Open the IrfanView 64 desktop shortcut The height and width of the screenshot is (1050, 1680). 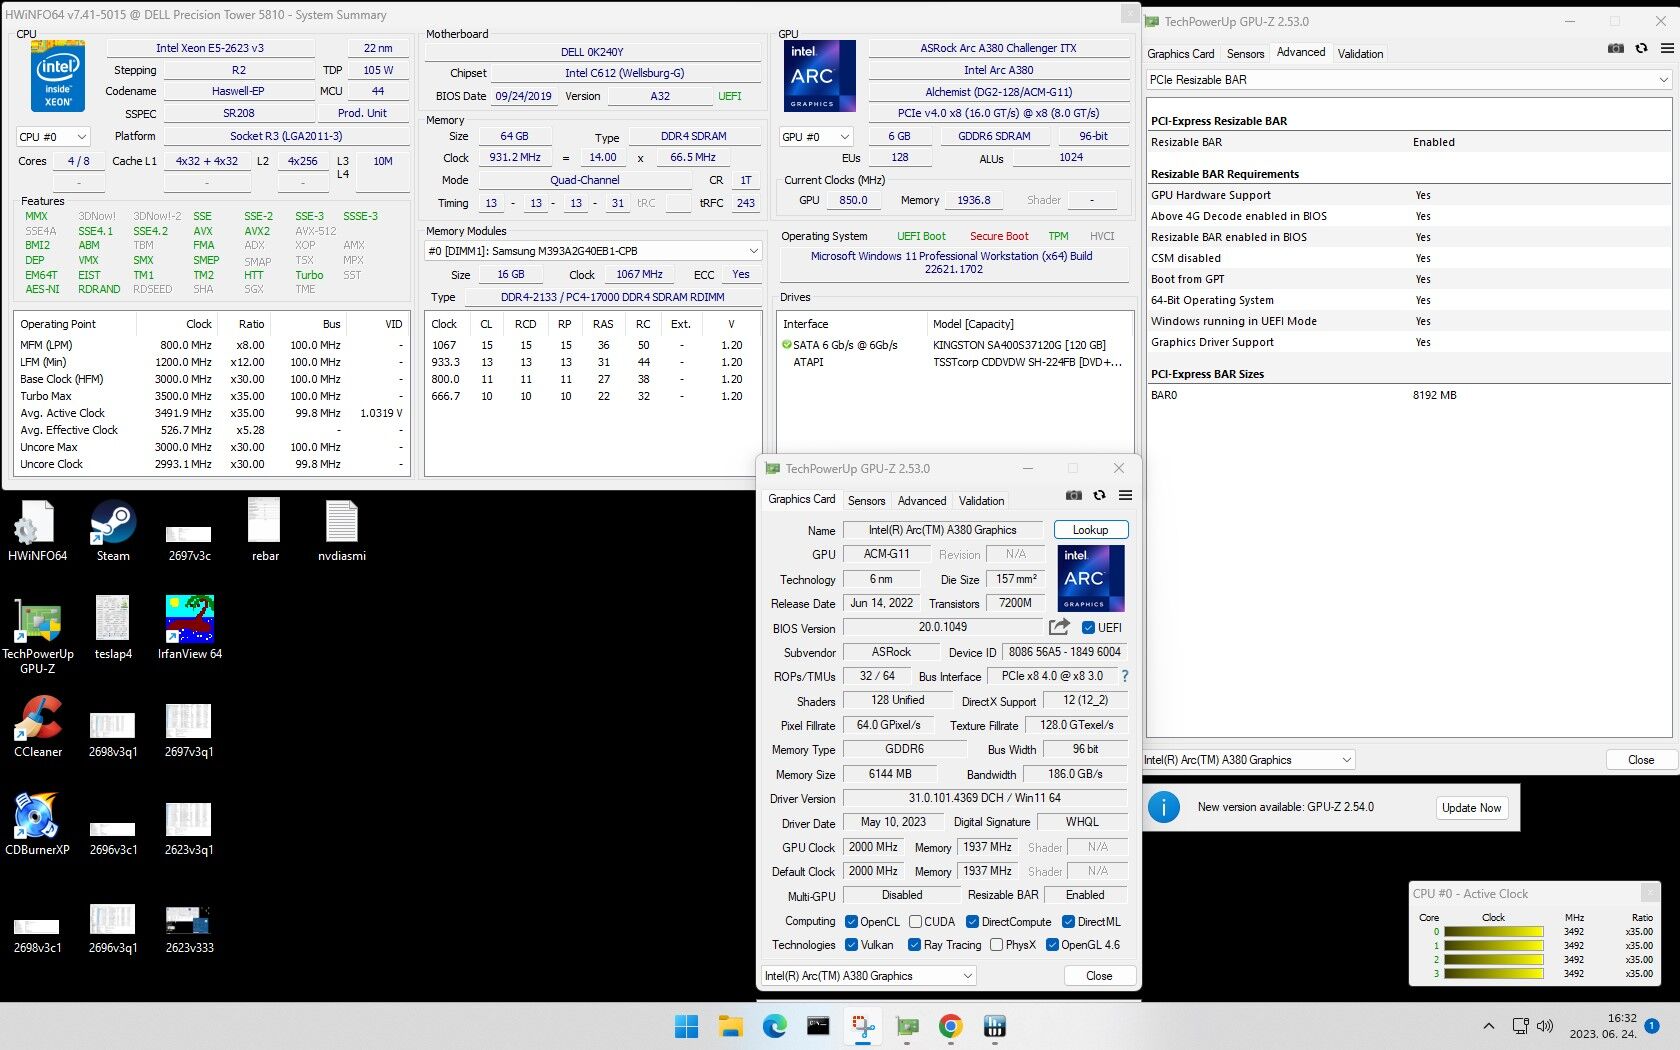coord(189,628)
